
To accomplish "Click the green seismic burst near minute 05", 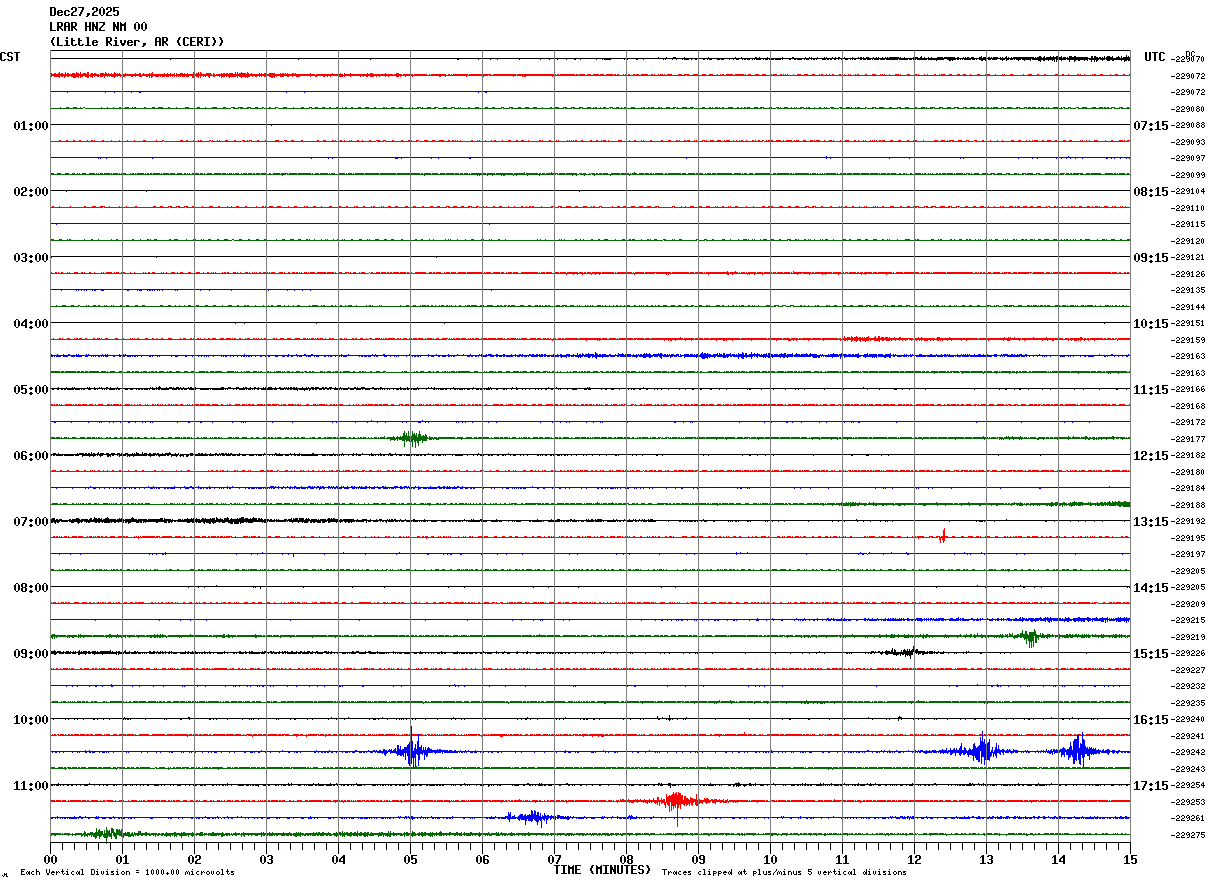I will click(412, 438).
